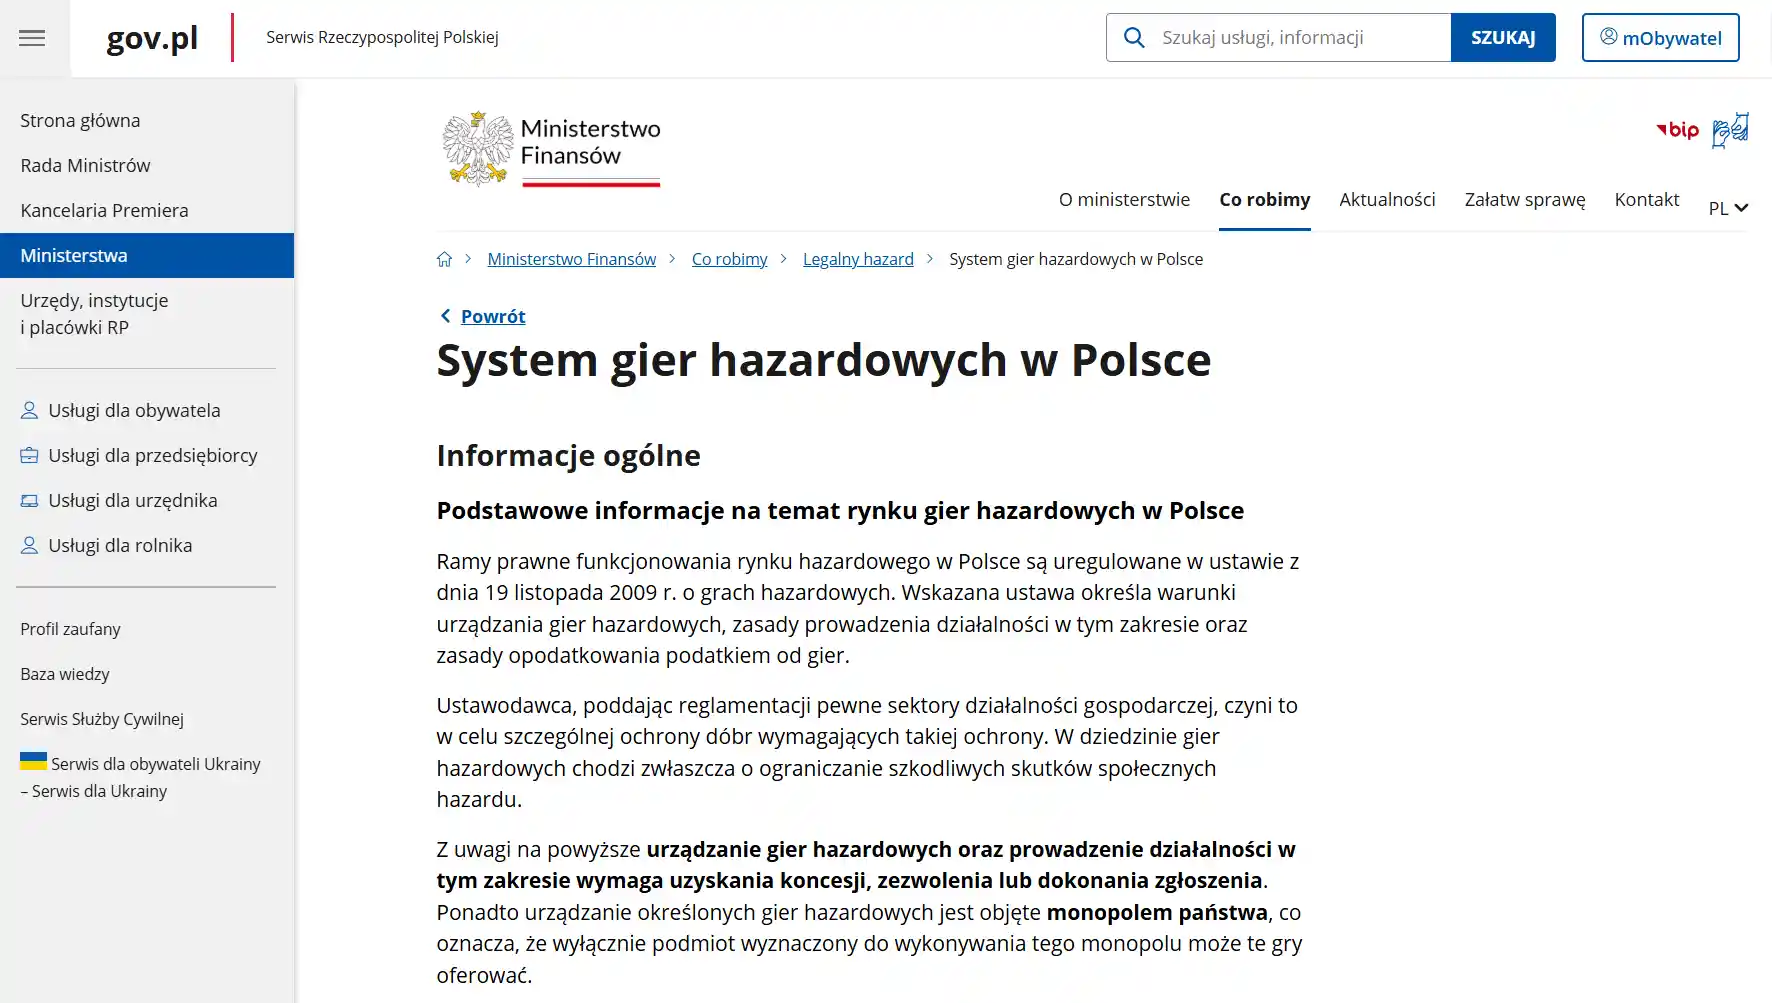1772x1003 pixels.
Task: Go to Strona główna in sidebar
Action: click(x=147, y=120)
